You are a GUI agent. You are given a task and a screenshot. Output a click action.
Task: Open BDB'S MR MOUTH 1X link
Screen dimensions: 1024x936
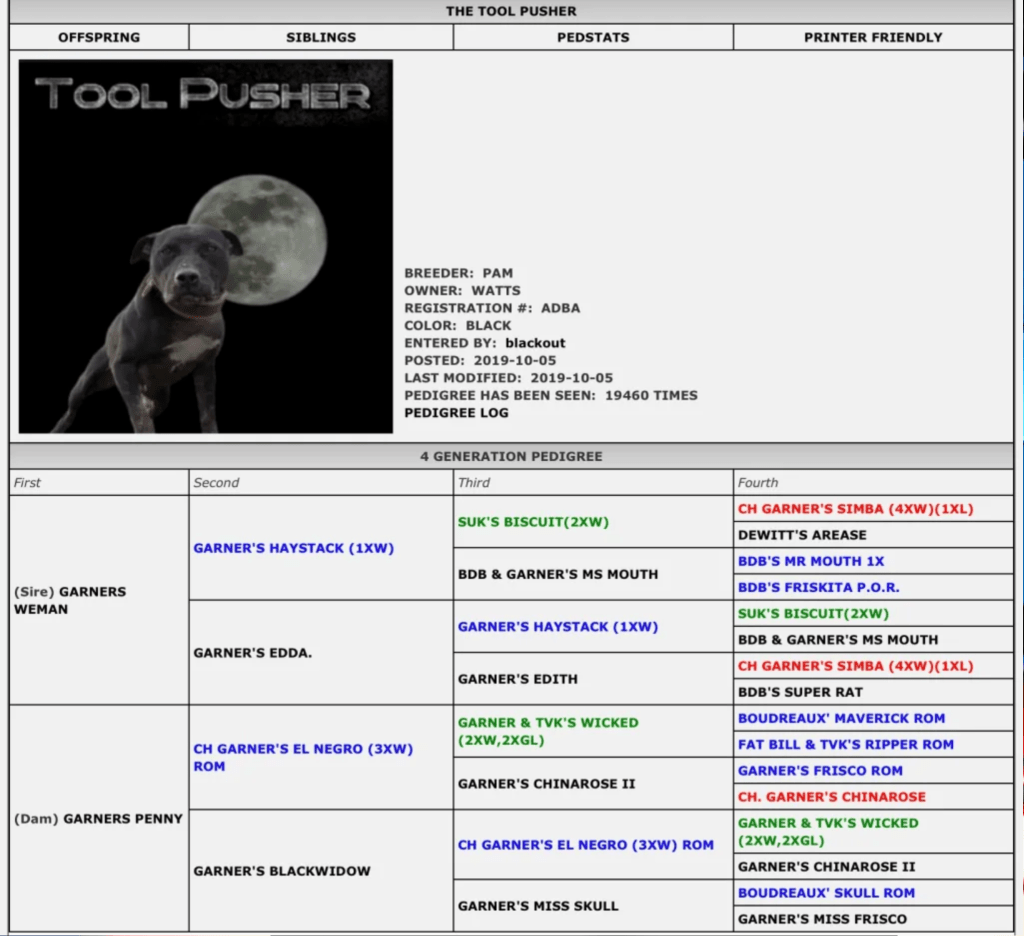pos(811,561)
